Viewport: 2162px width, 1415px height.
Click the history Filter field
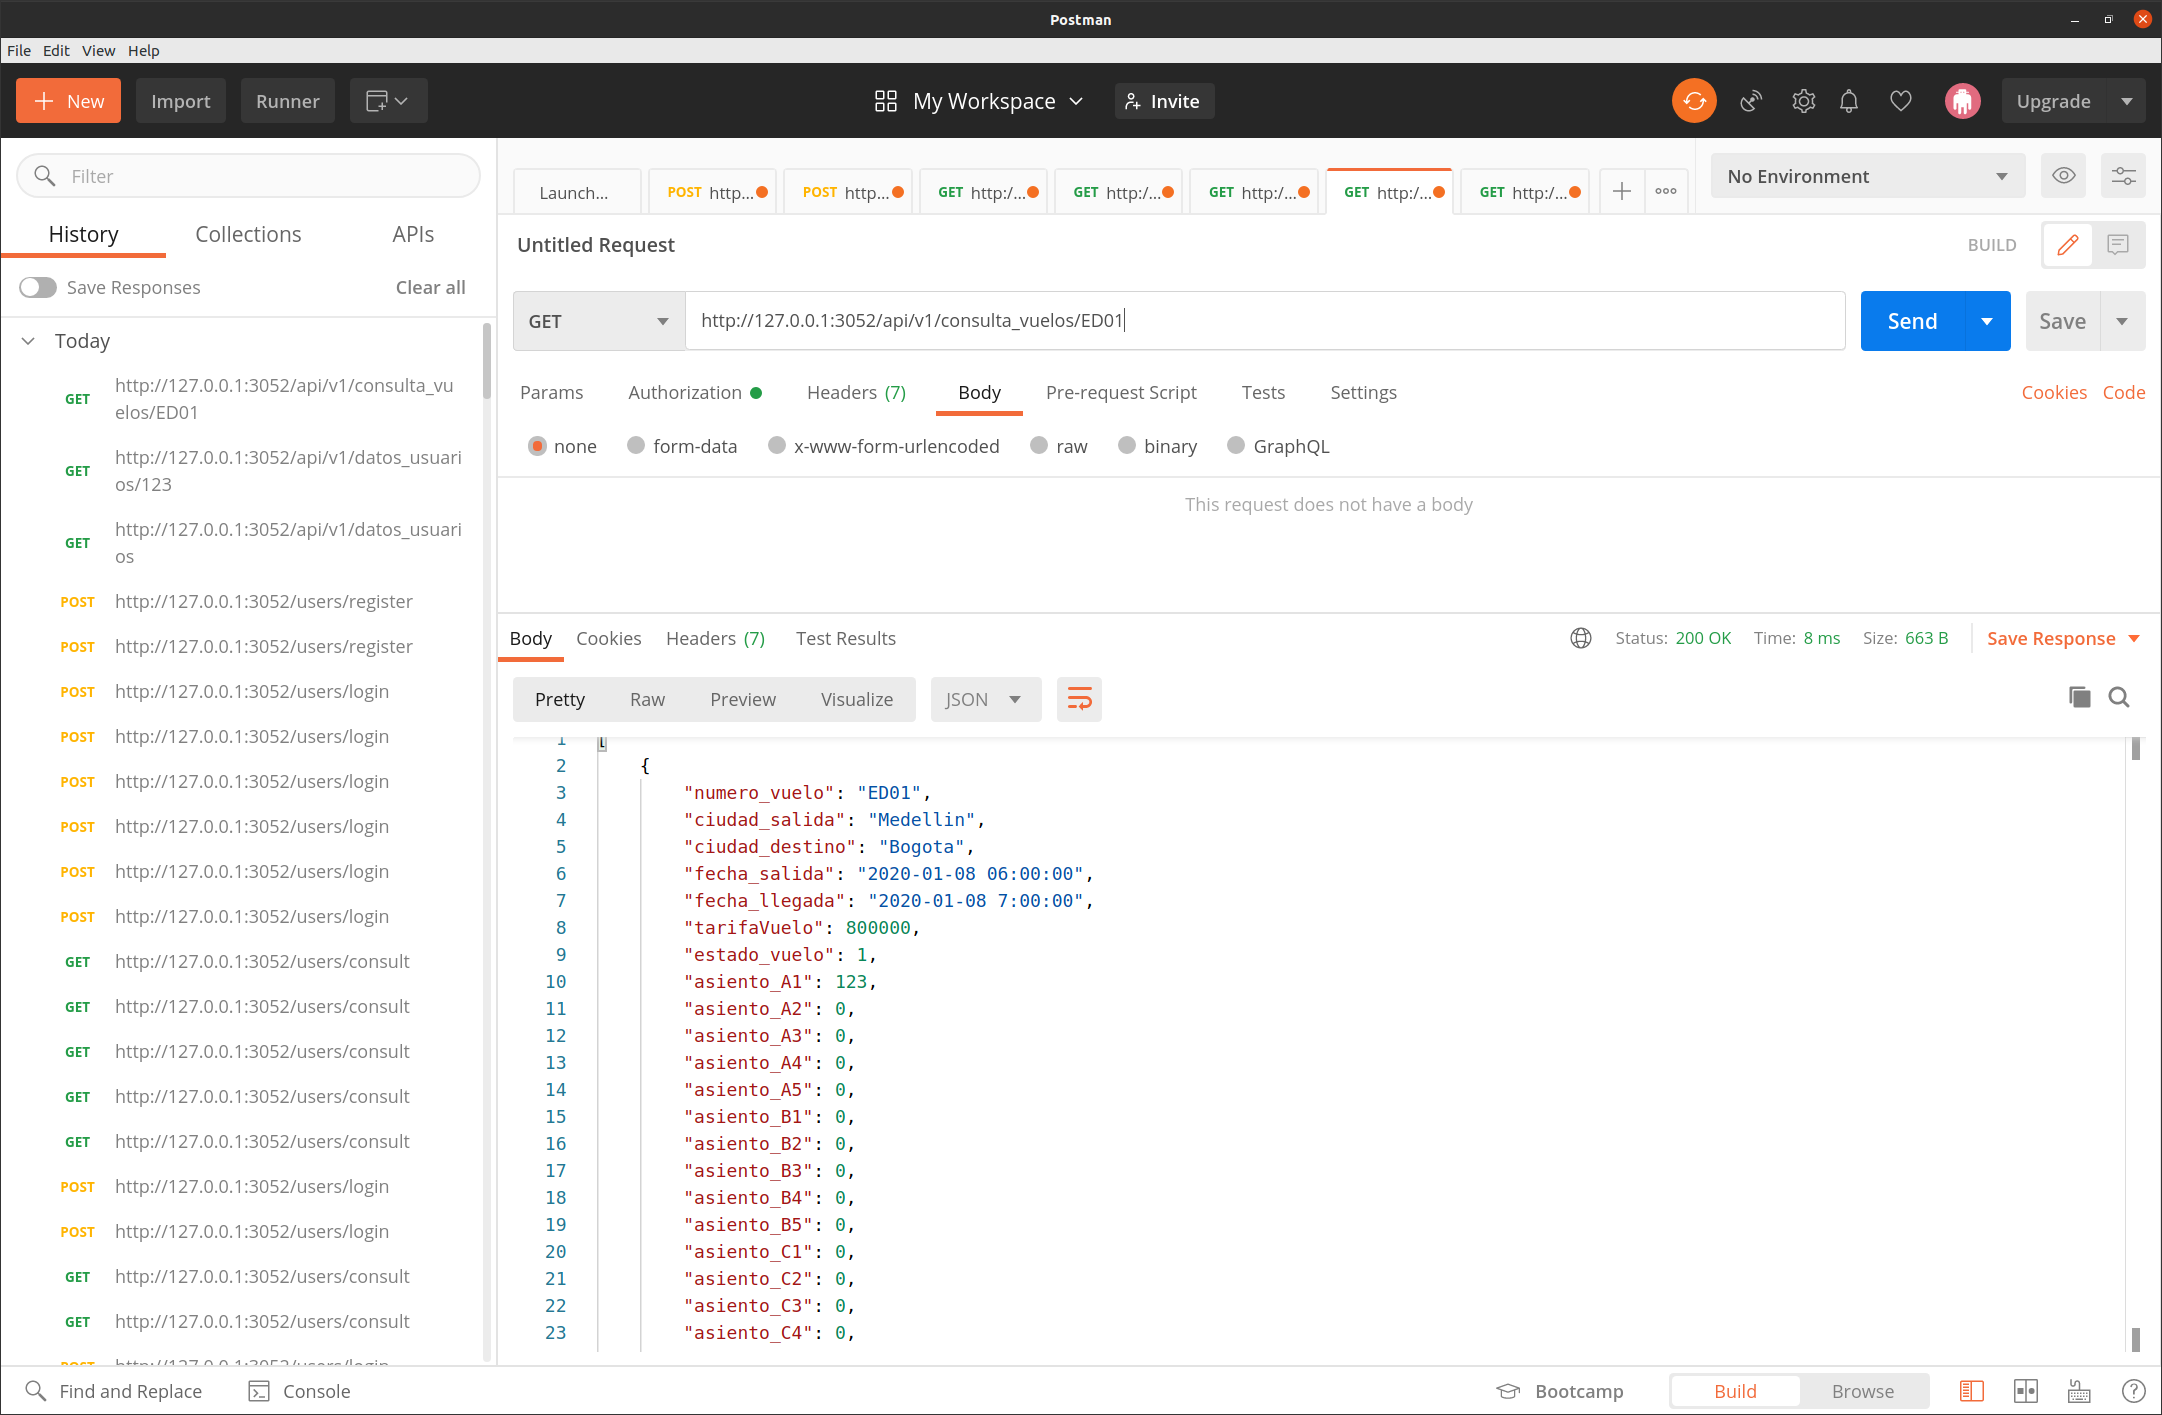pos(248,176)
